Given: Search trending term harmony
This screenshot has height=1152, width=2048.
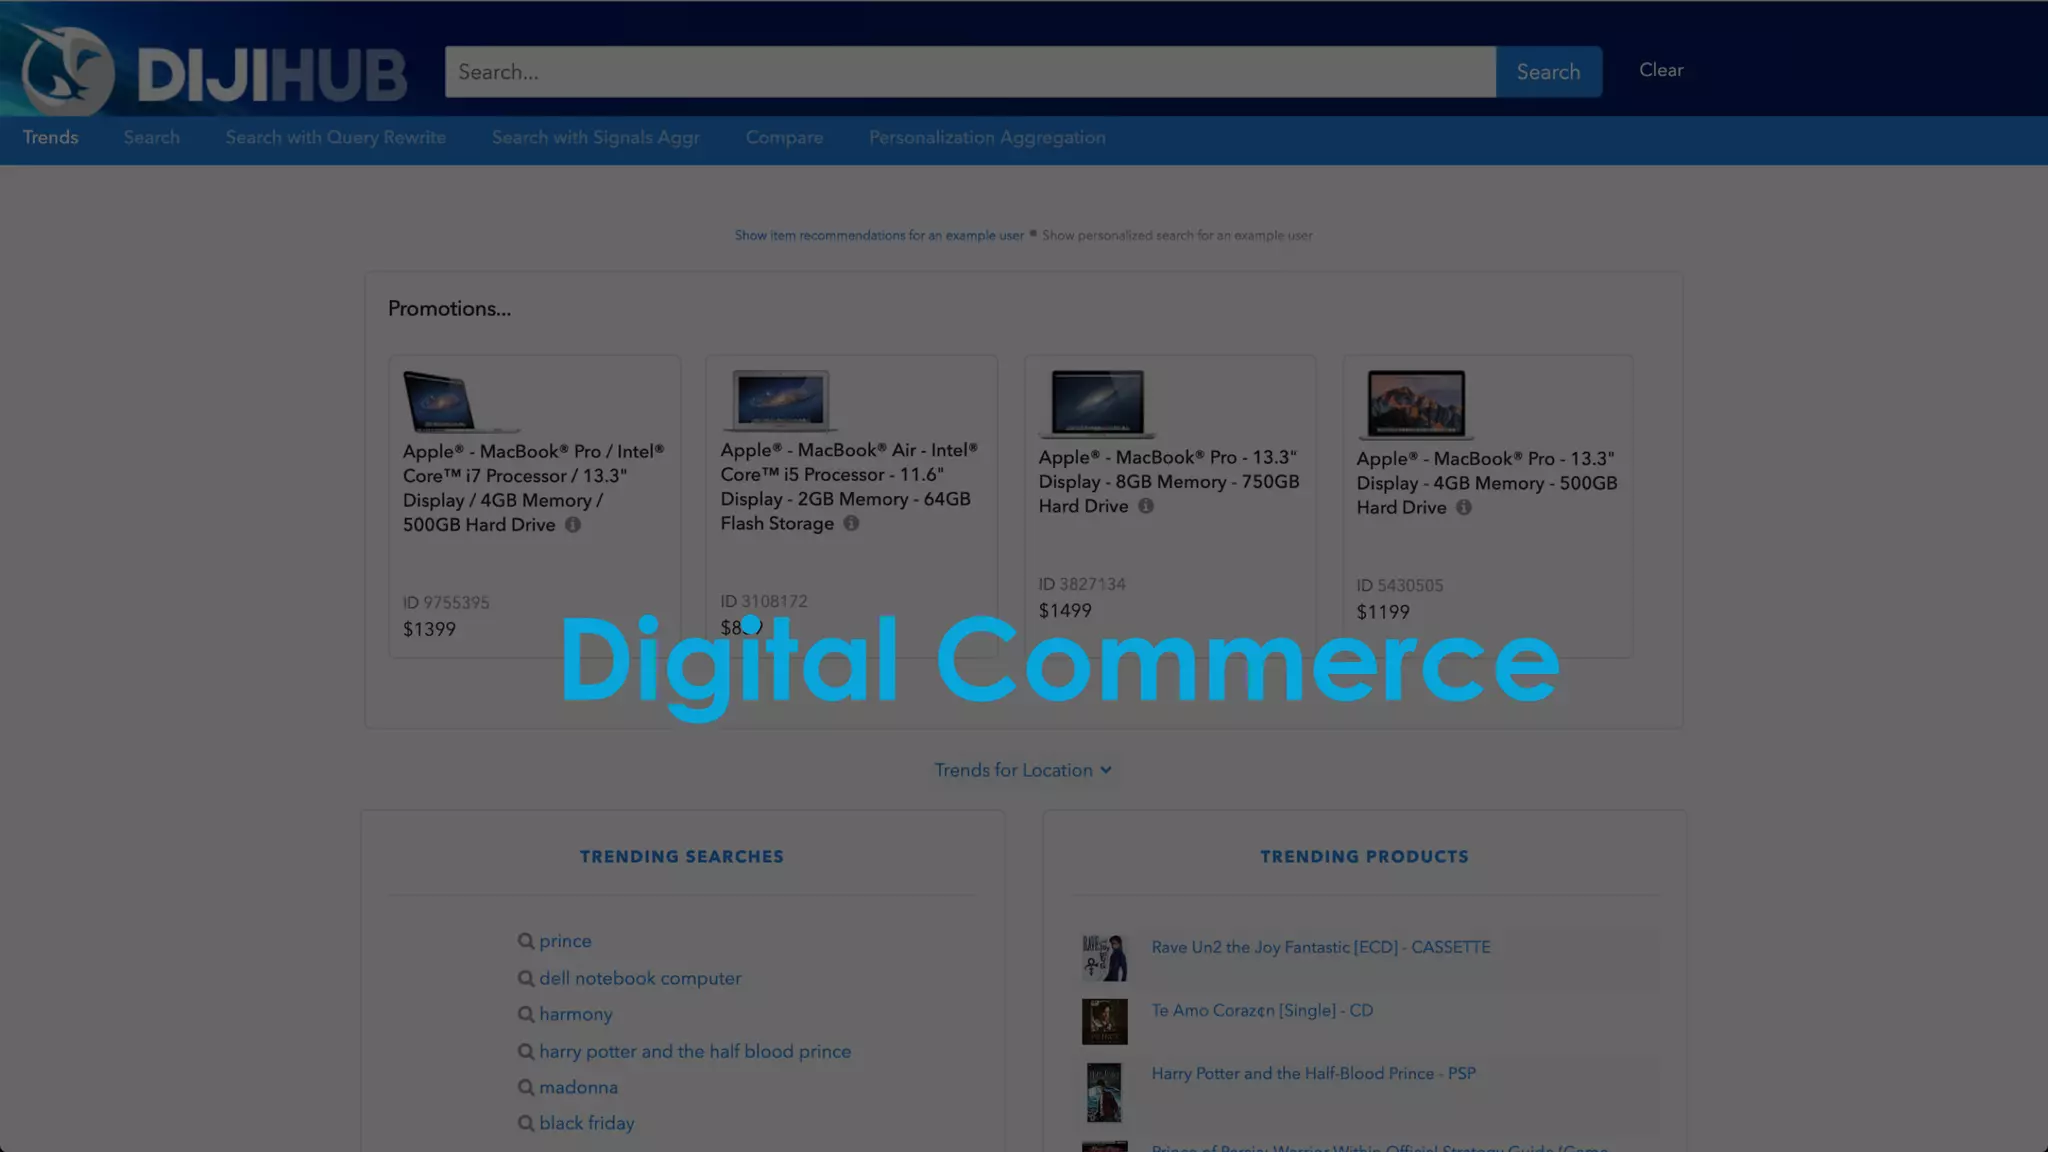Looking at the screenshot, I should [x=576, y=1014].
